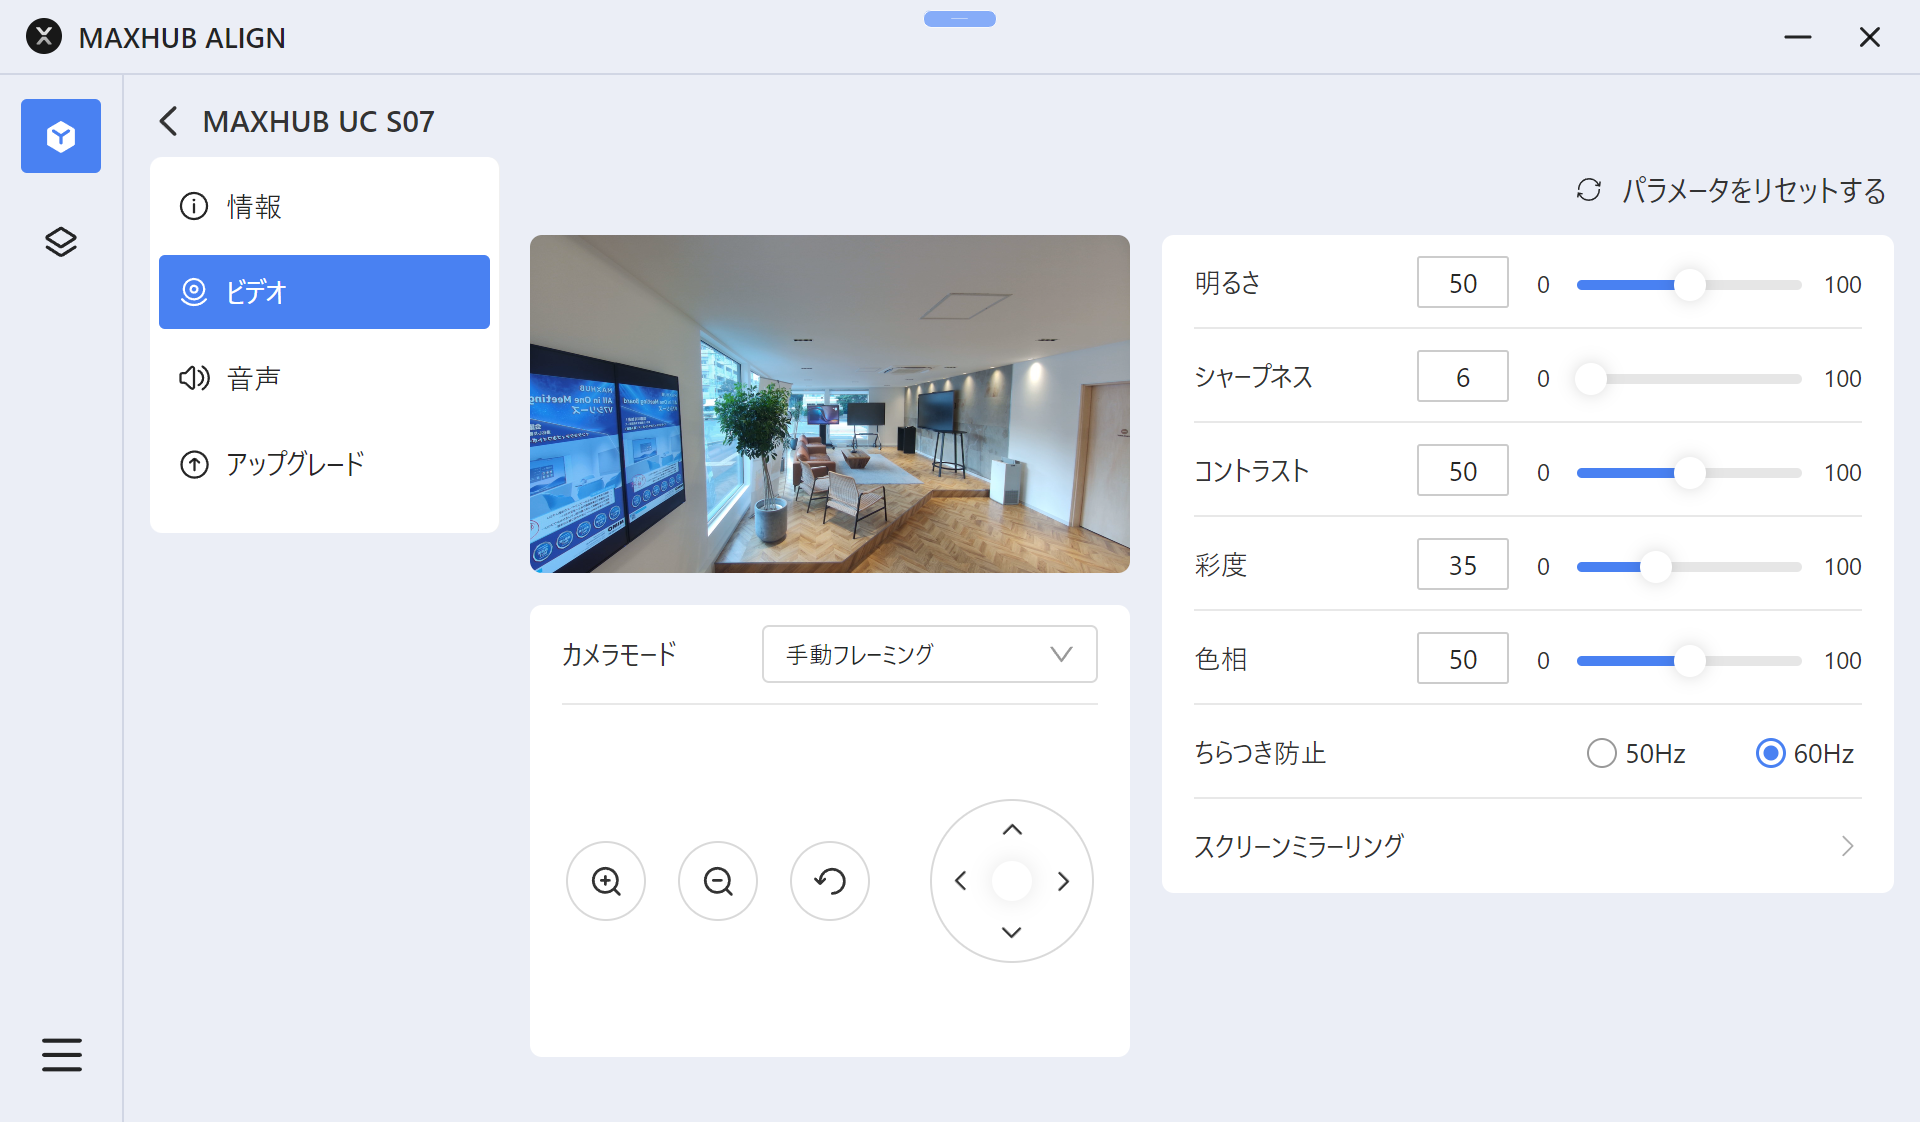Click the zoom out camera icon
The width and height of the screenshot is (1920, 1122).
coord(718,881)
